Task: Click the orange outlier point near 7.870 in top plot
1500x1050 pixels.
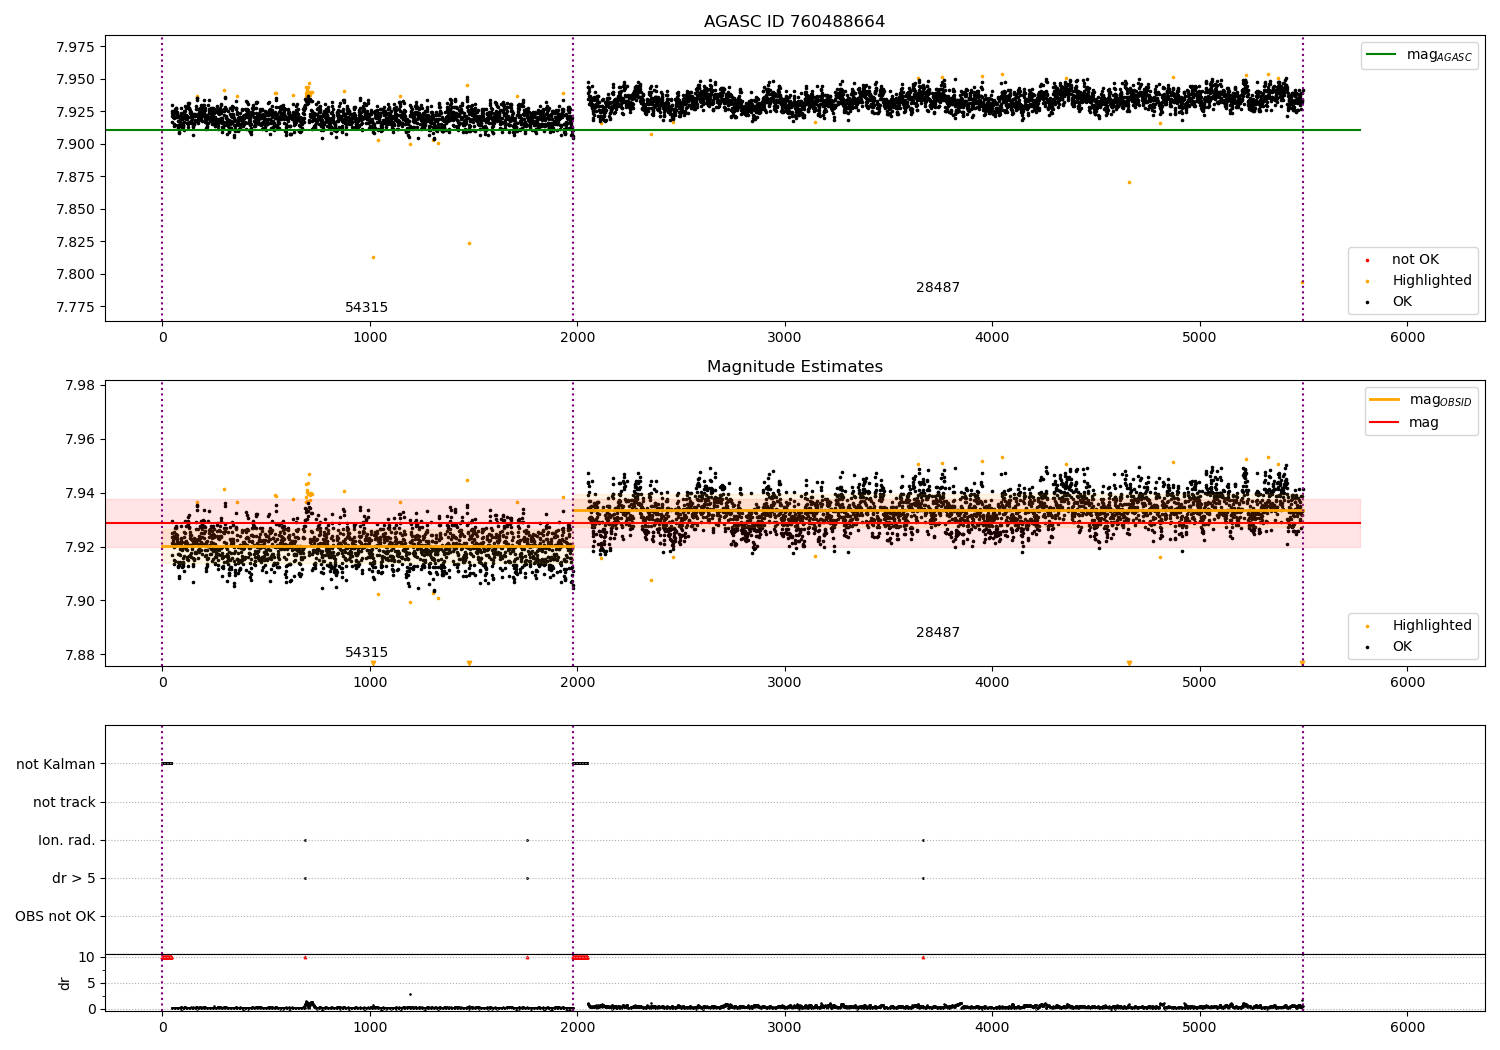Action: click(x=1129, y=182)
